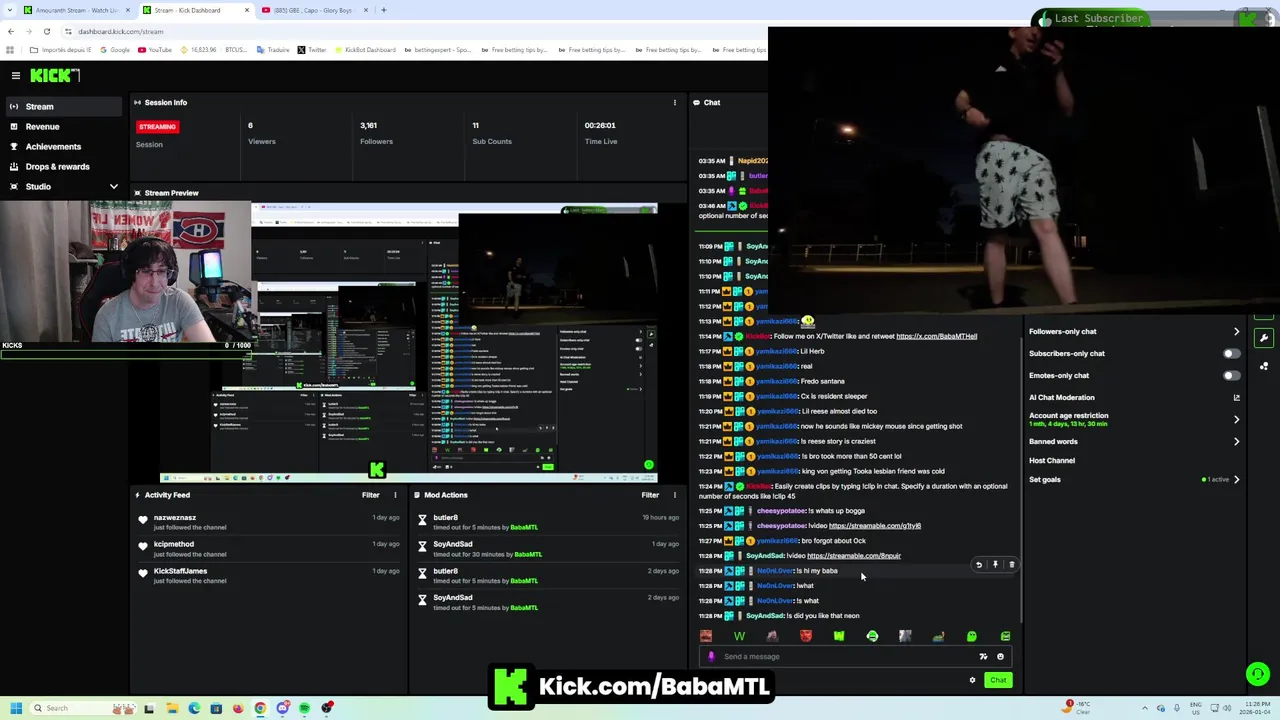This screenshot has height=720, width=1280.
Task: Open Activity Feed Filter dropdown
Action: point(371,495)
